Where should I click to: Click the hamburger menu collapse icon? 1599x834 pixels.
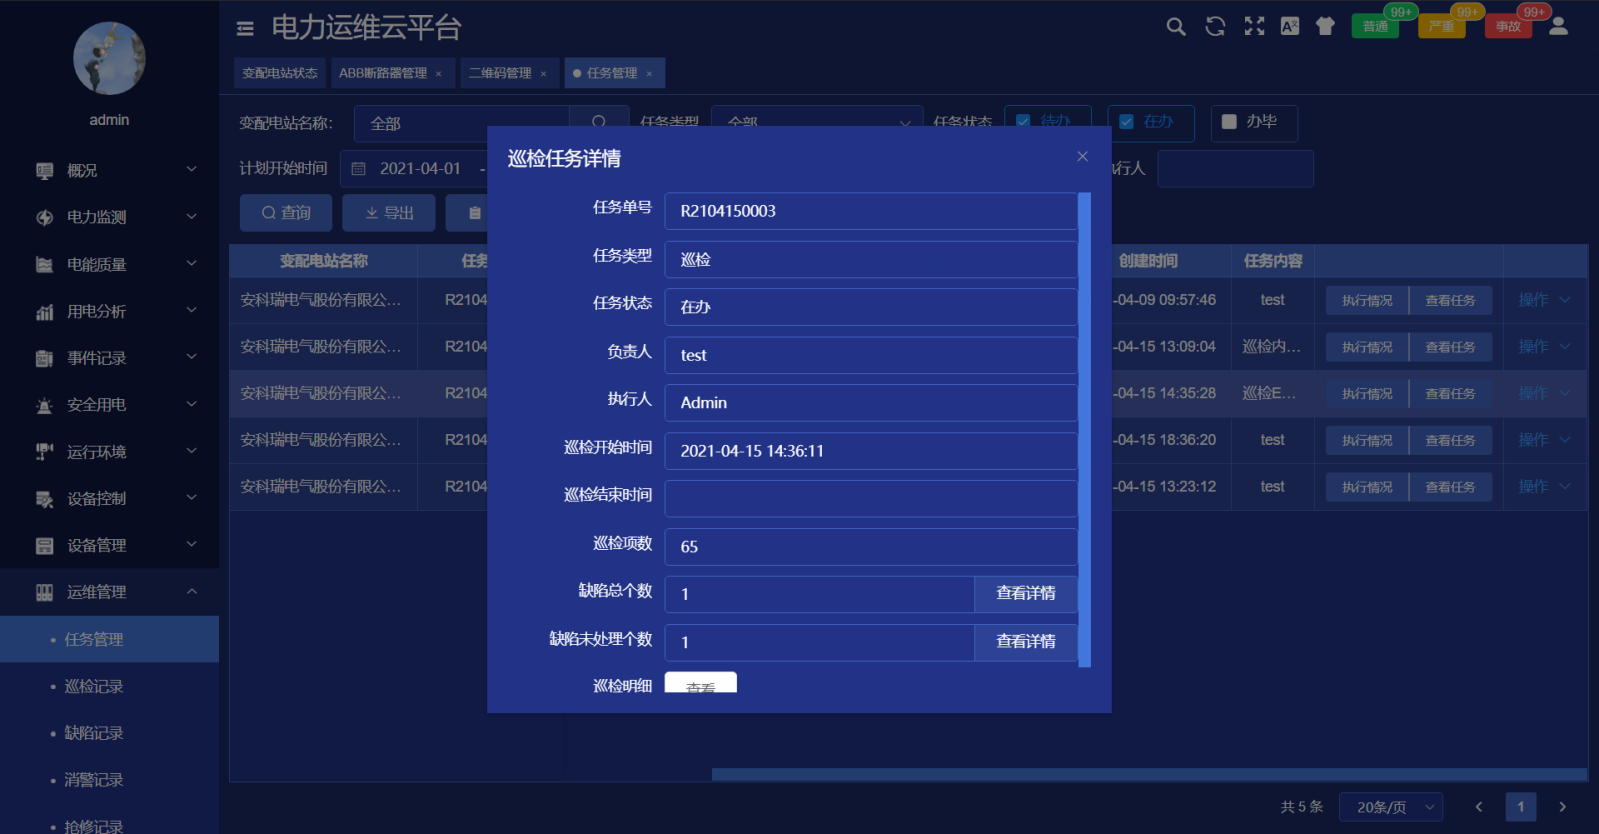(245, 28)
